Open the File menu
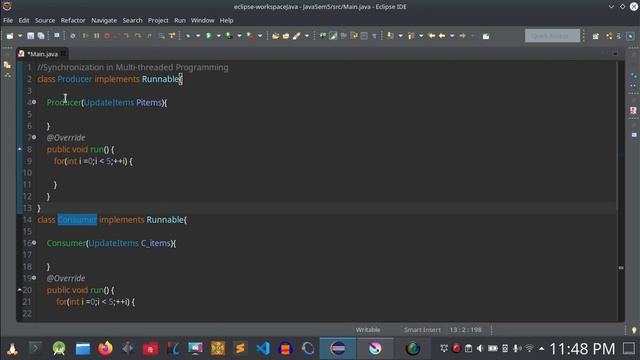Image resolution: width=640 pixels, height=360 pixels. 8,20
